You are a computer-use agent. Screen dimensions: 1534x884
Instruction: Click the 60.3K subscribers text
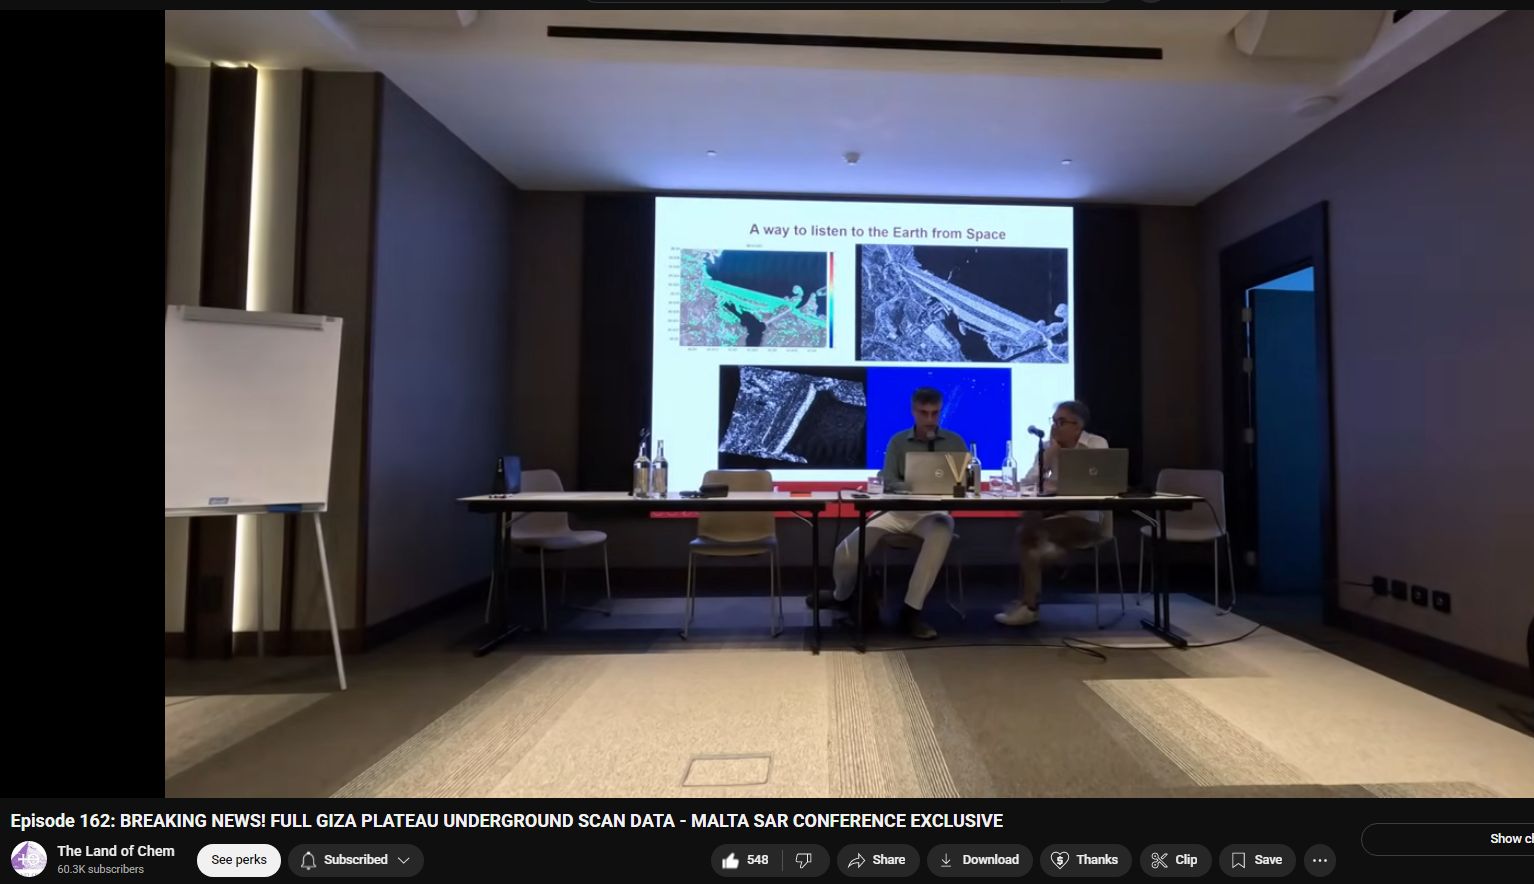pos(101,870)
